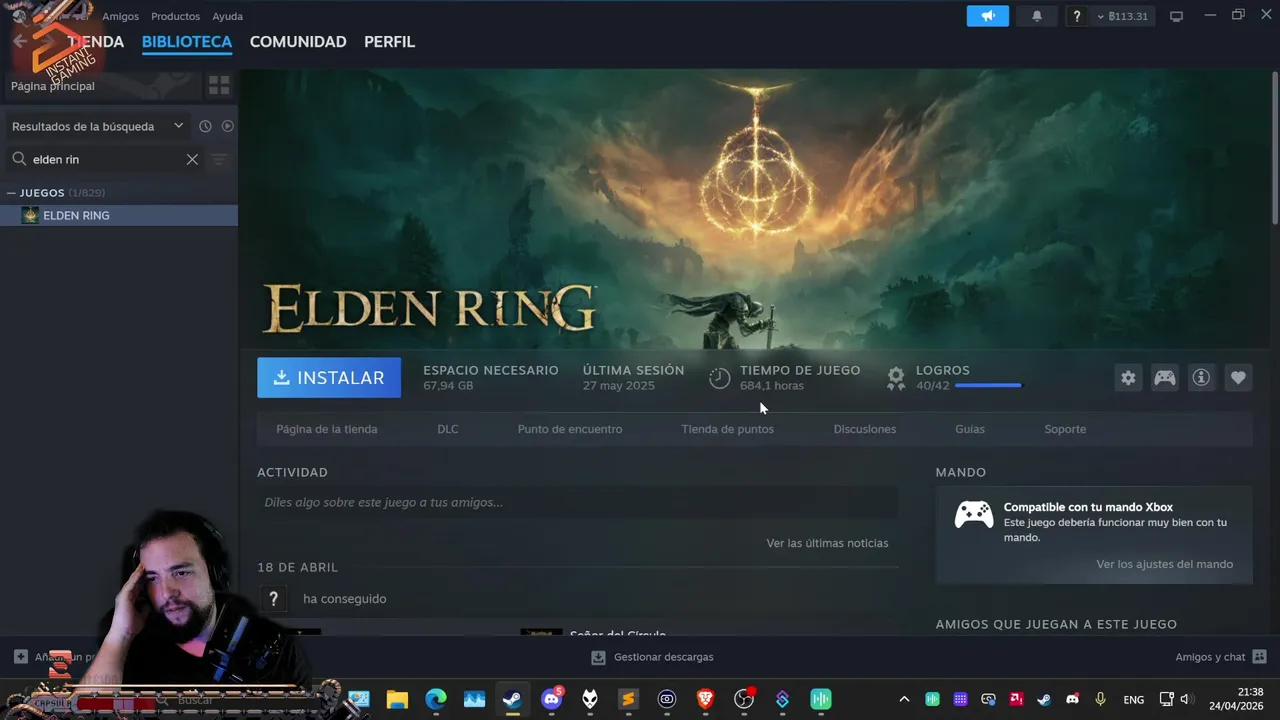
Task: Add Elden Ring to favorites heart
Action: (x=1238, y=378)
